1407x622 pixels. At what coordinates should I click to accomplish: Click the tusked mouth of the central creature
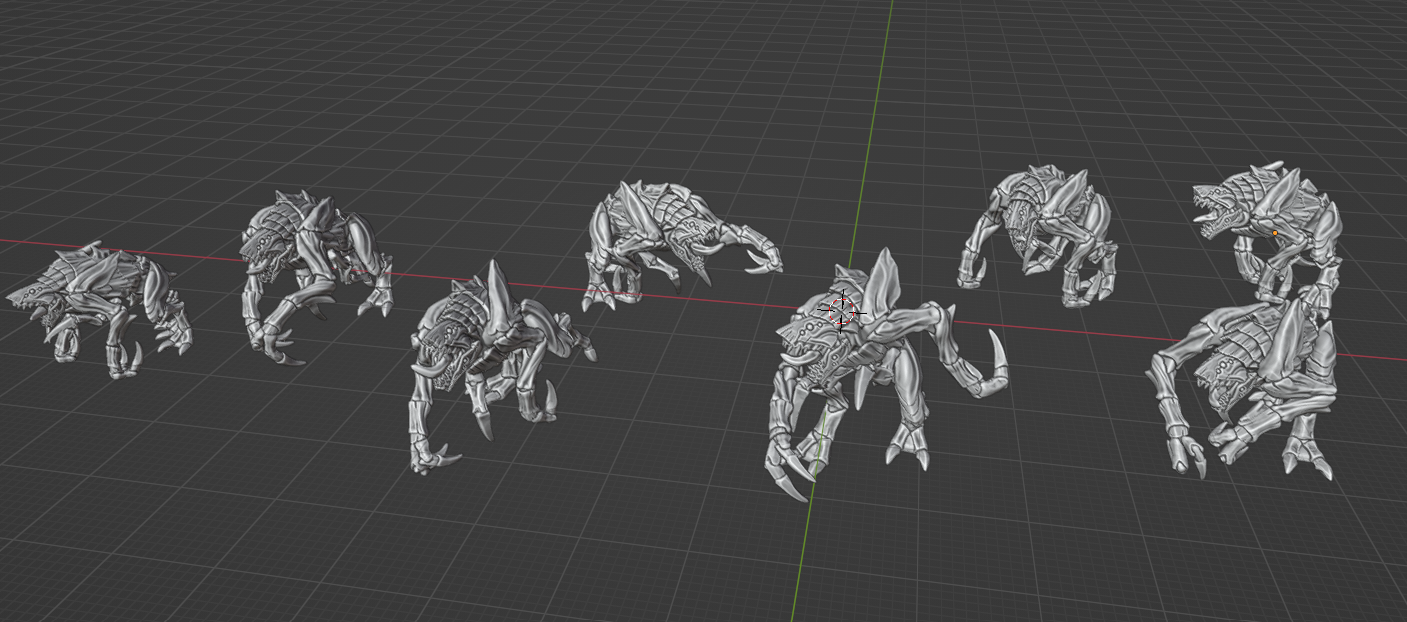pos(800,355)
